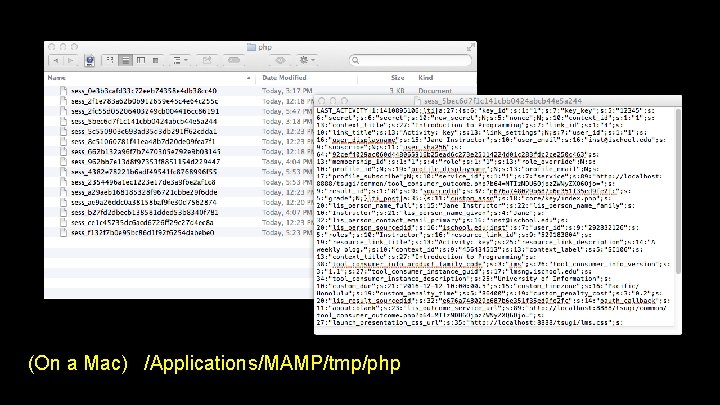Switch Finder to column view
The image size is (720, 405).
141,60
